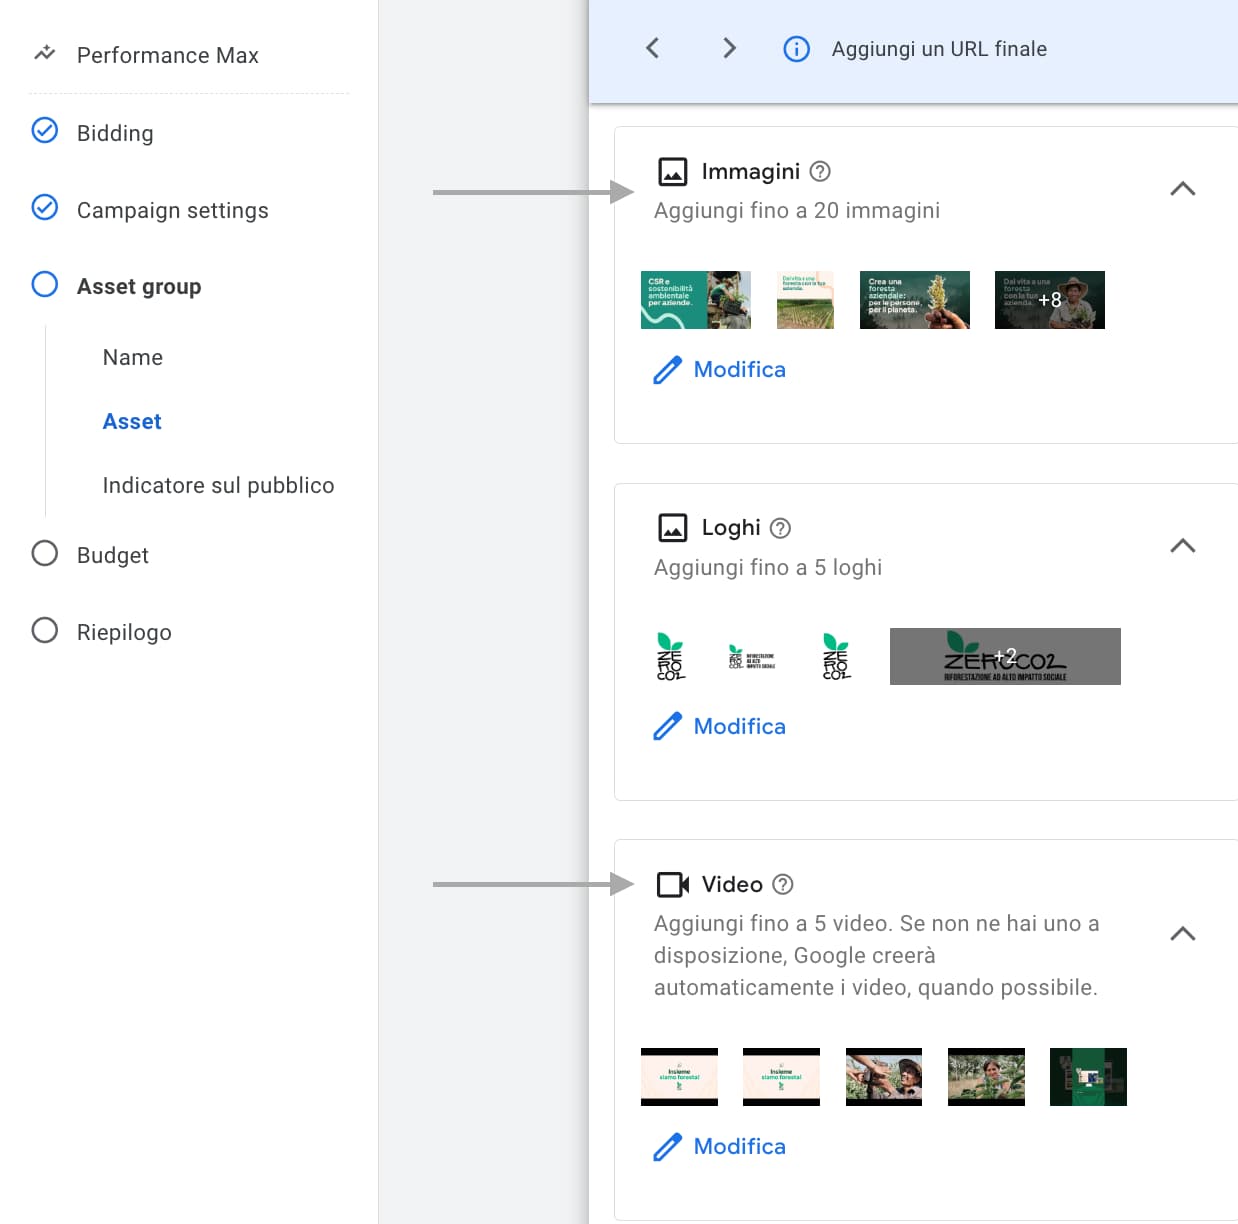Go to Indicatore sul pubblico
Screen dimensions: 1238x1224
[218, 486]
